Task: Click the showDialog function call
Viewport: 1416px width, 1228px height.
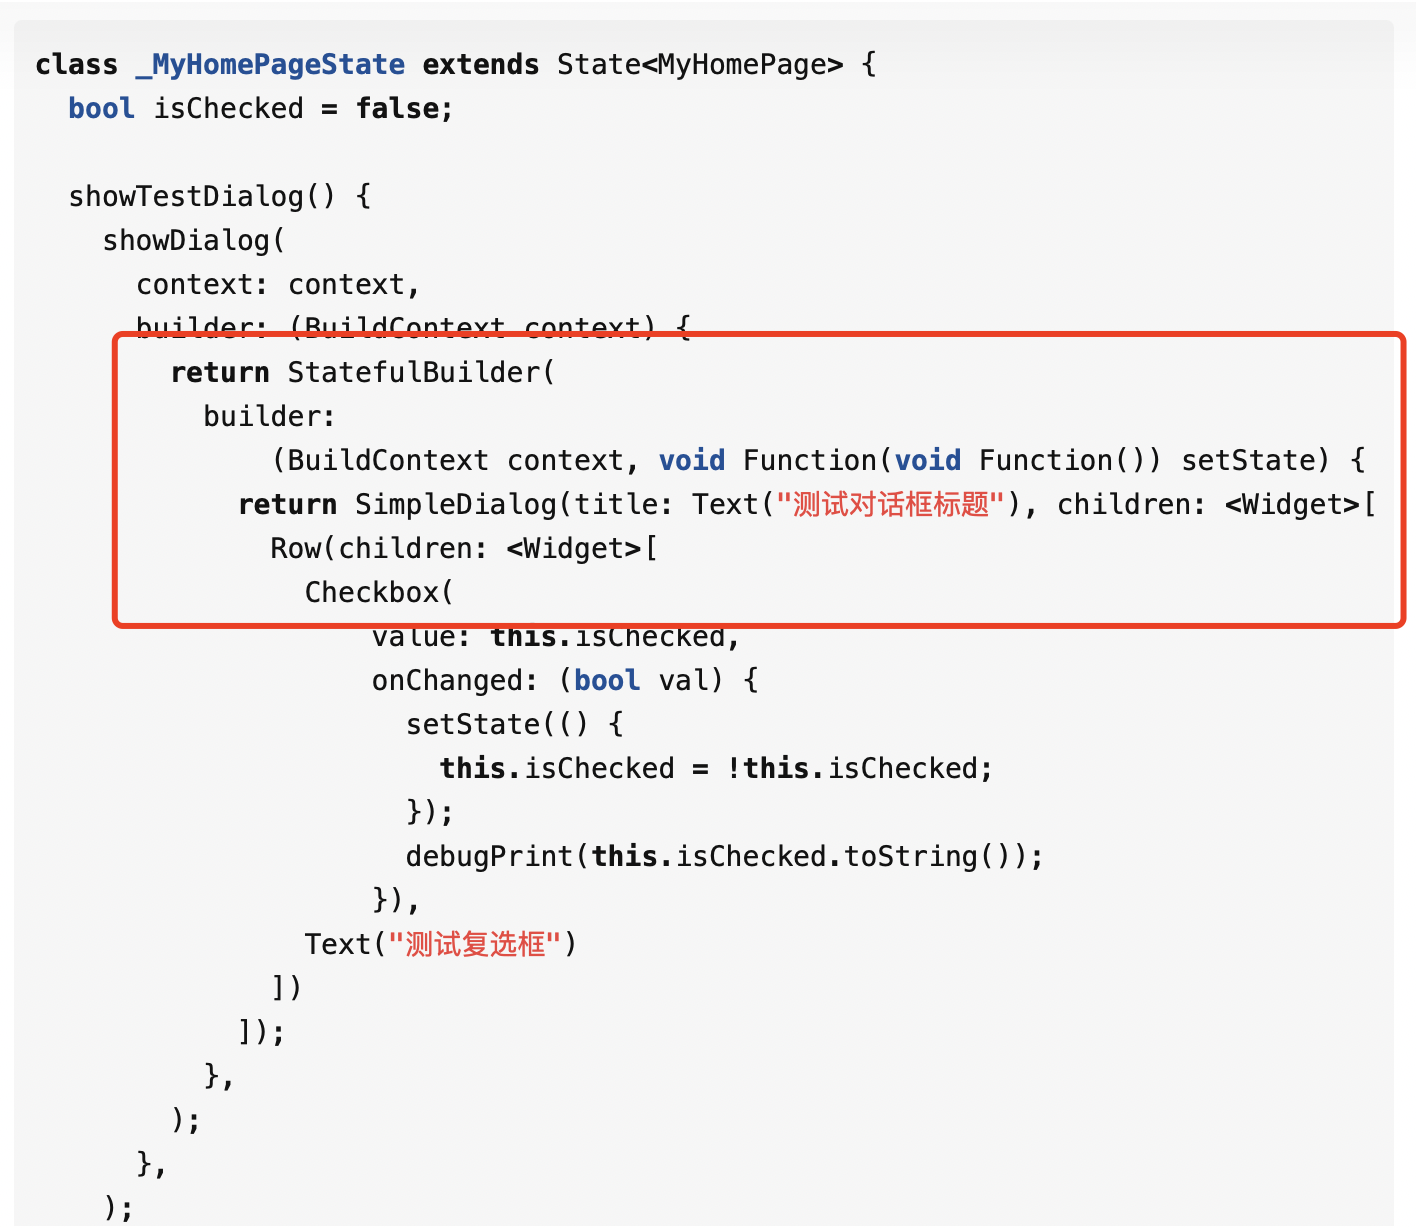Action: click(x=186, y=241)
